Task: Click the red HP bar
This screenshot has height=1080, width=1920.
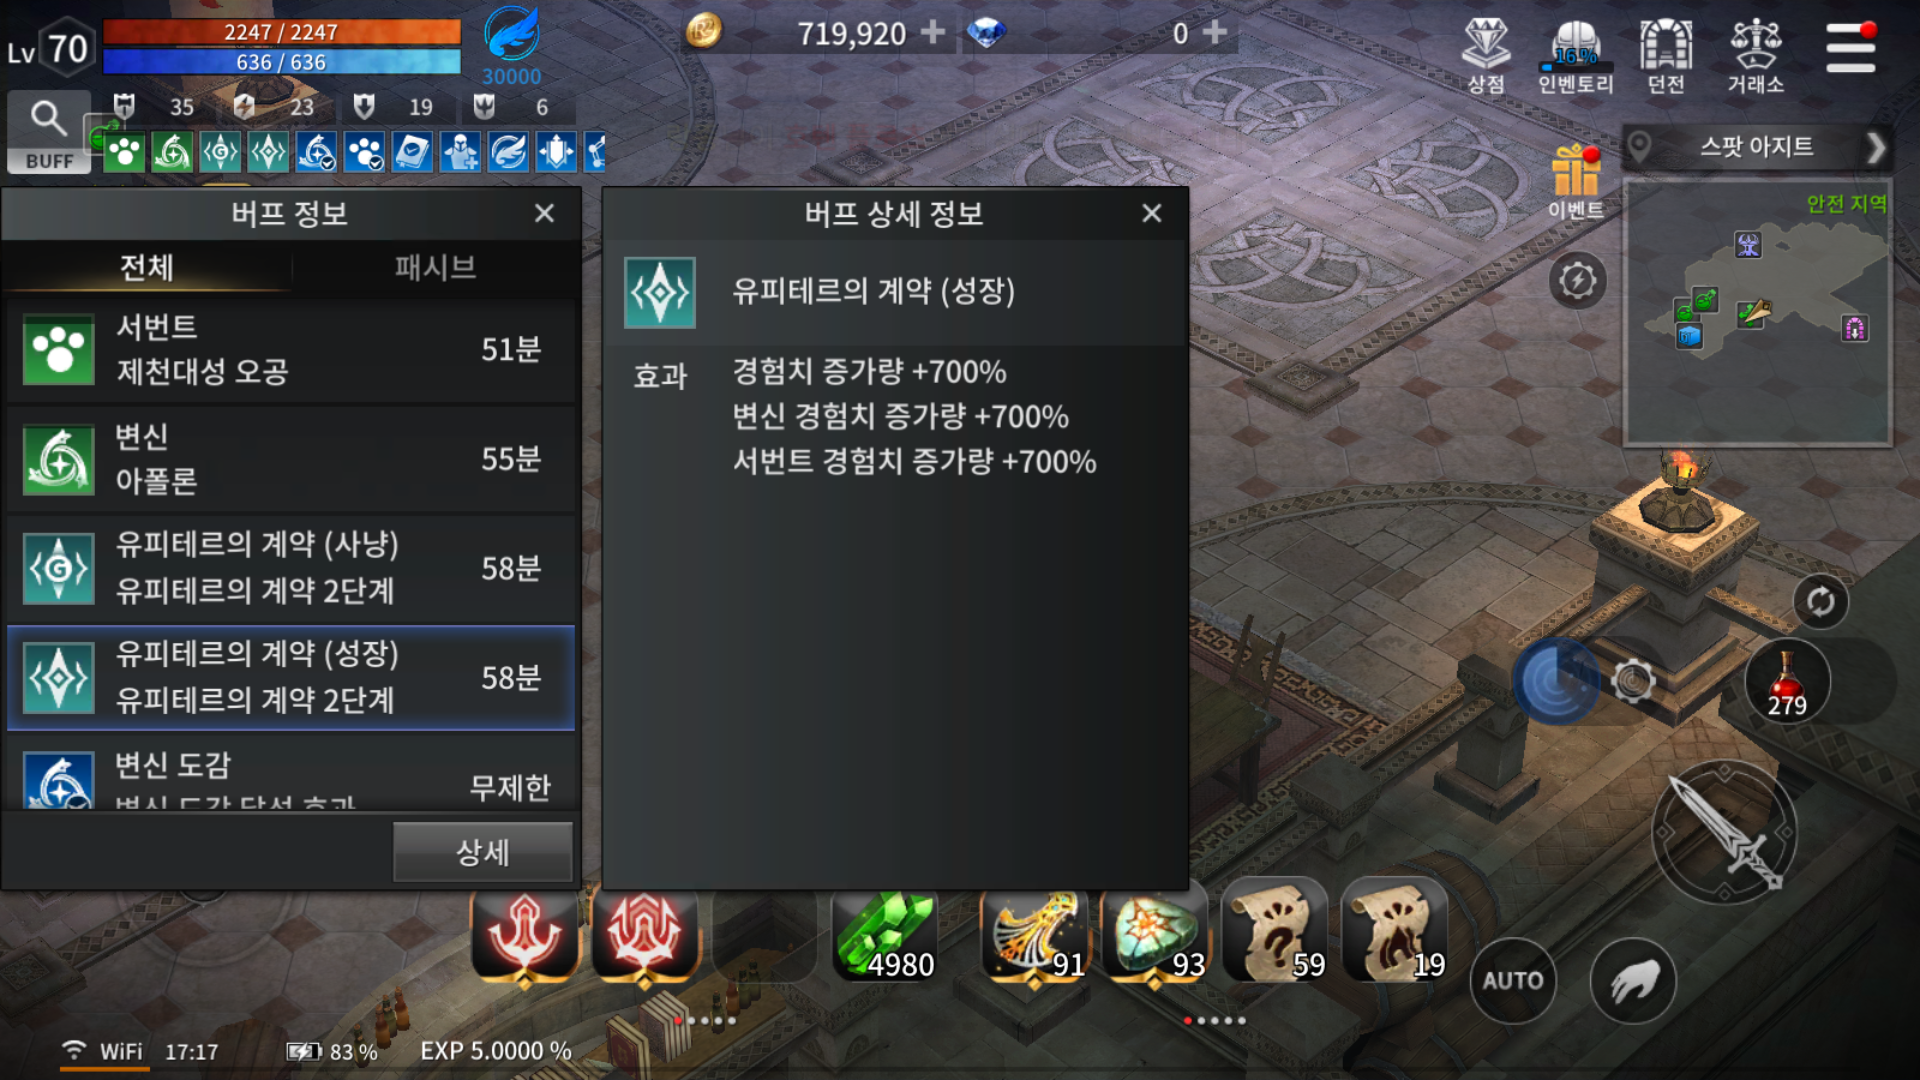Action: coord(281,32)
